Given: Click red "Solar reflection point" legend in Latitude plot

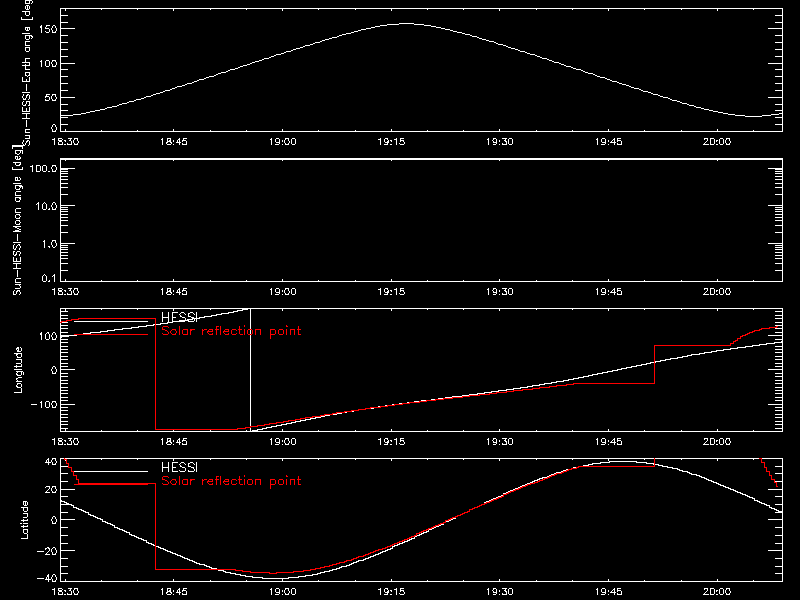Looking at the screenshot, I should click(231, 481).
